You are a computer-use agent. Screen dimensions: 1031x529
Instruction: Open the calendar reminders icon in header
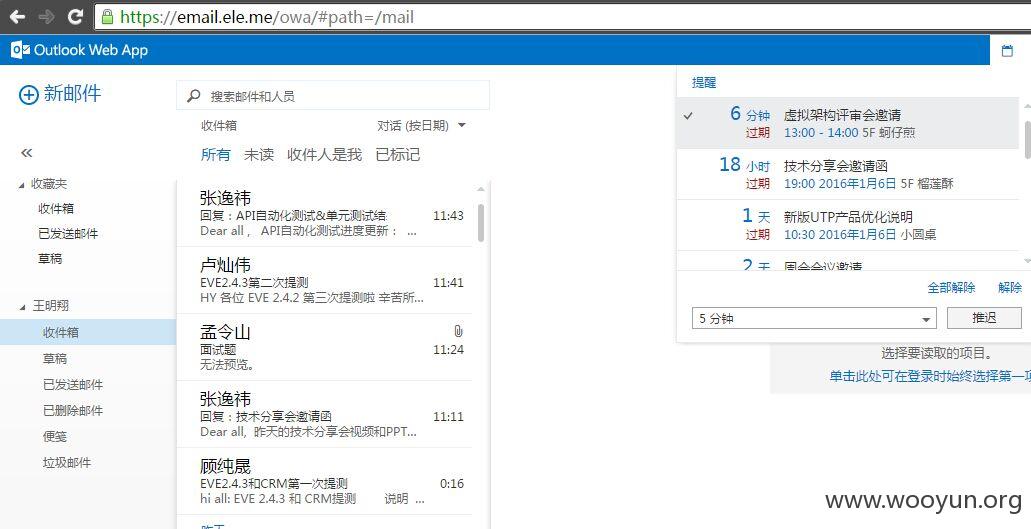[1007, 51]
